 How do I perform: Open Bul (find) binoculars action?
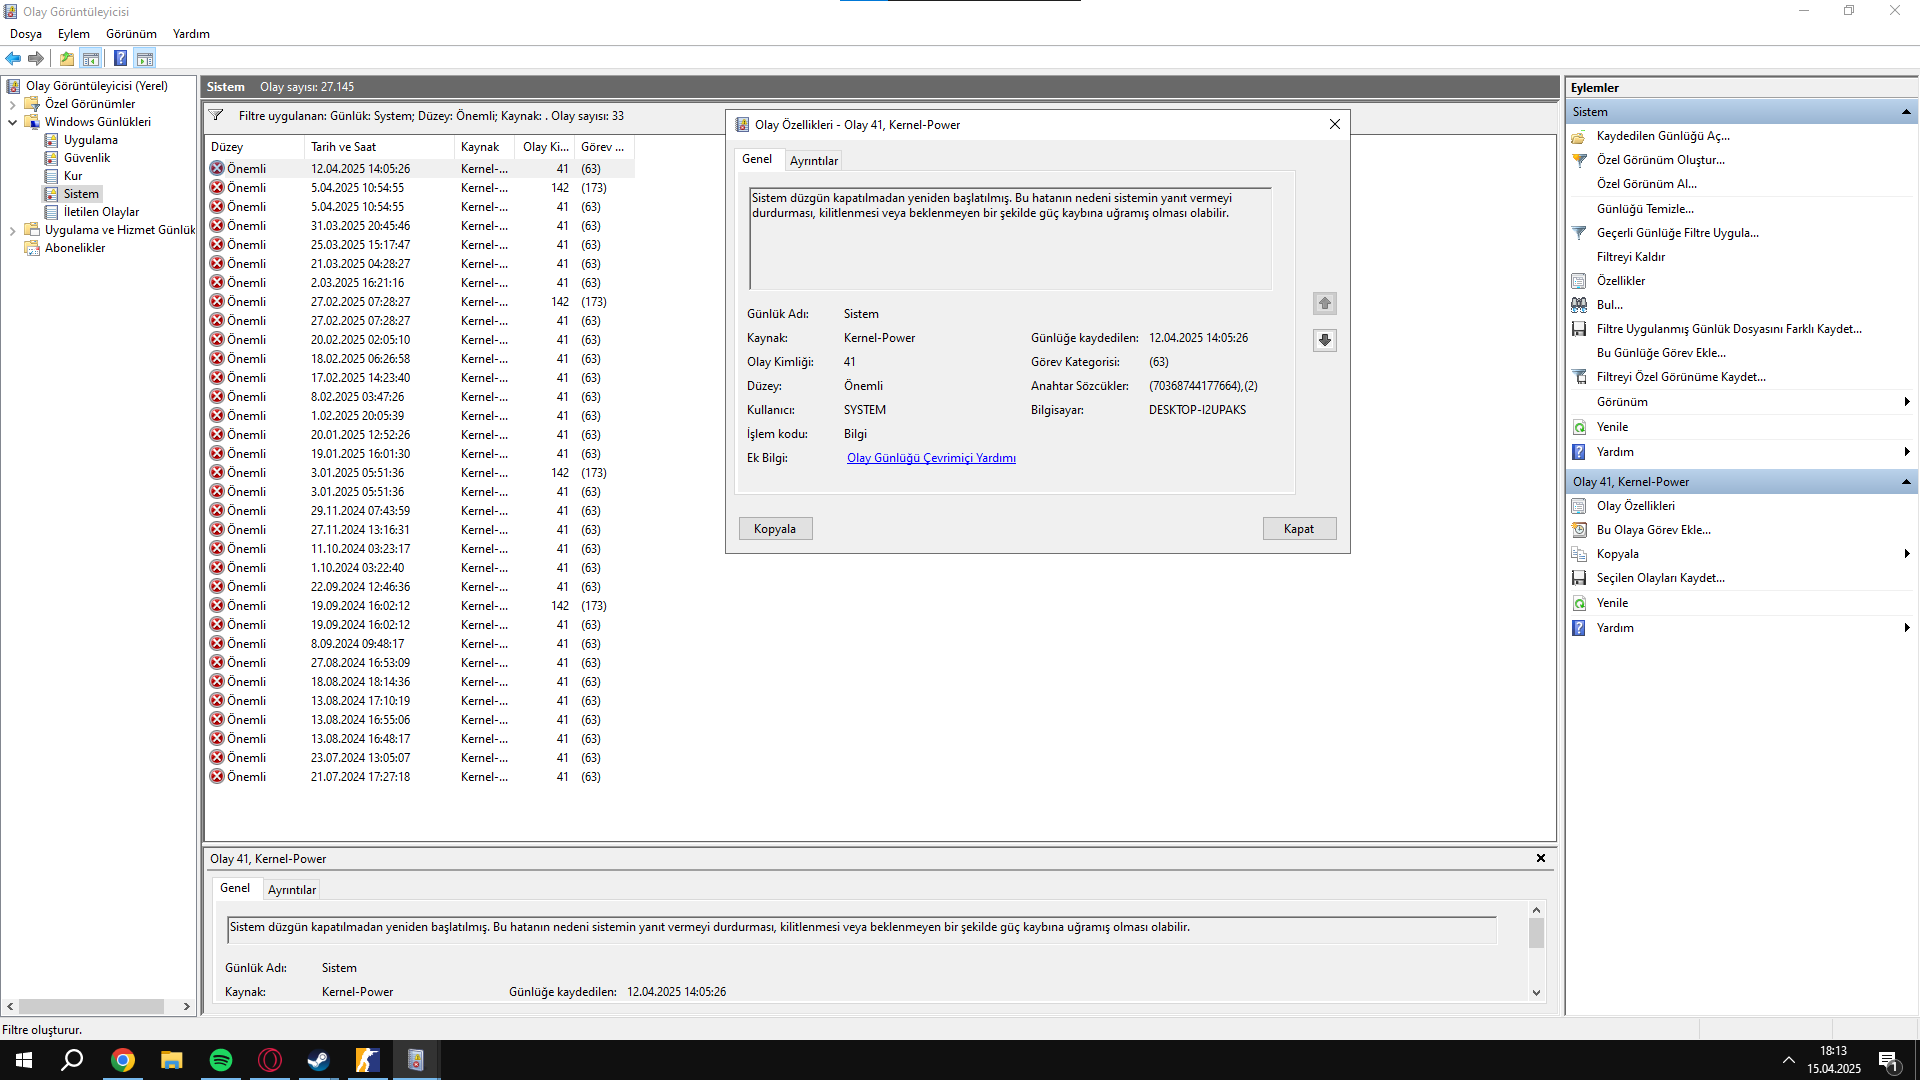pyautogui.click(x=1579, y=305)
